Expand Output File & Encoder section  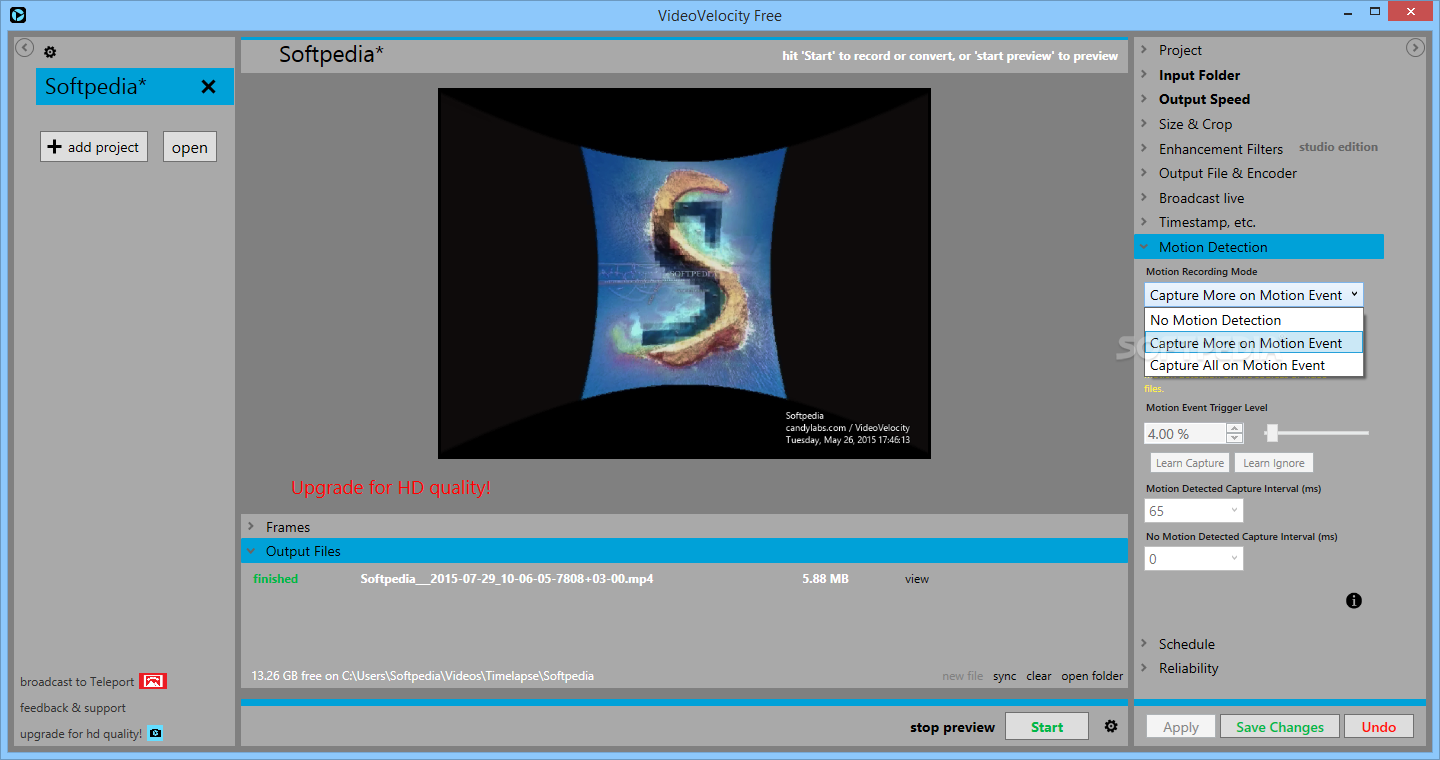[1228, 173]
